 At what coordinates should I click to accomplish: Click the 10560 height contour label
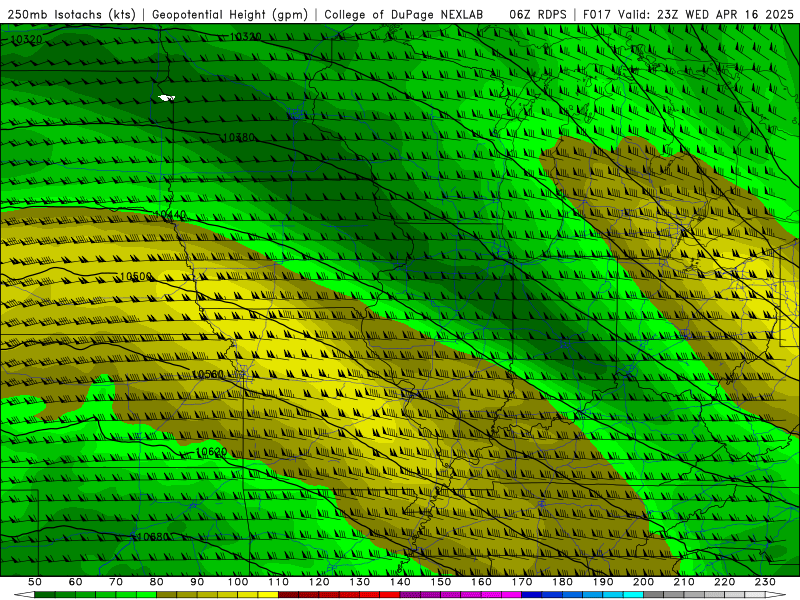[x=208, y=374]
